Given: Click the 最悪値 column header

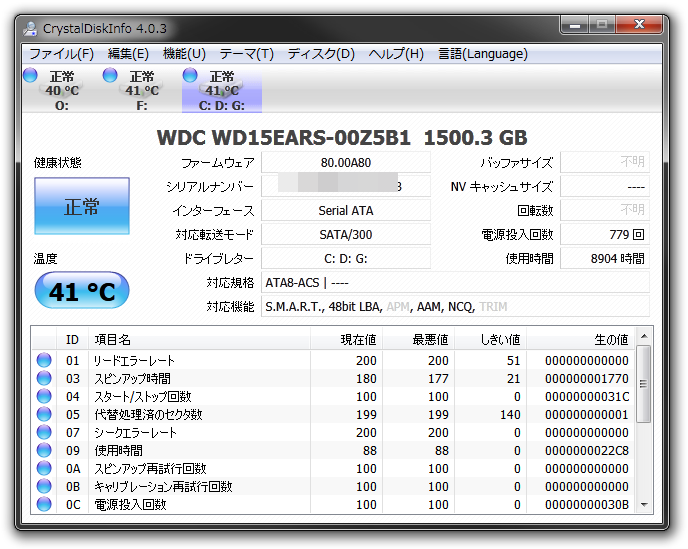Looking at the screenshot, I should coord(419,339).
